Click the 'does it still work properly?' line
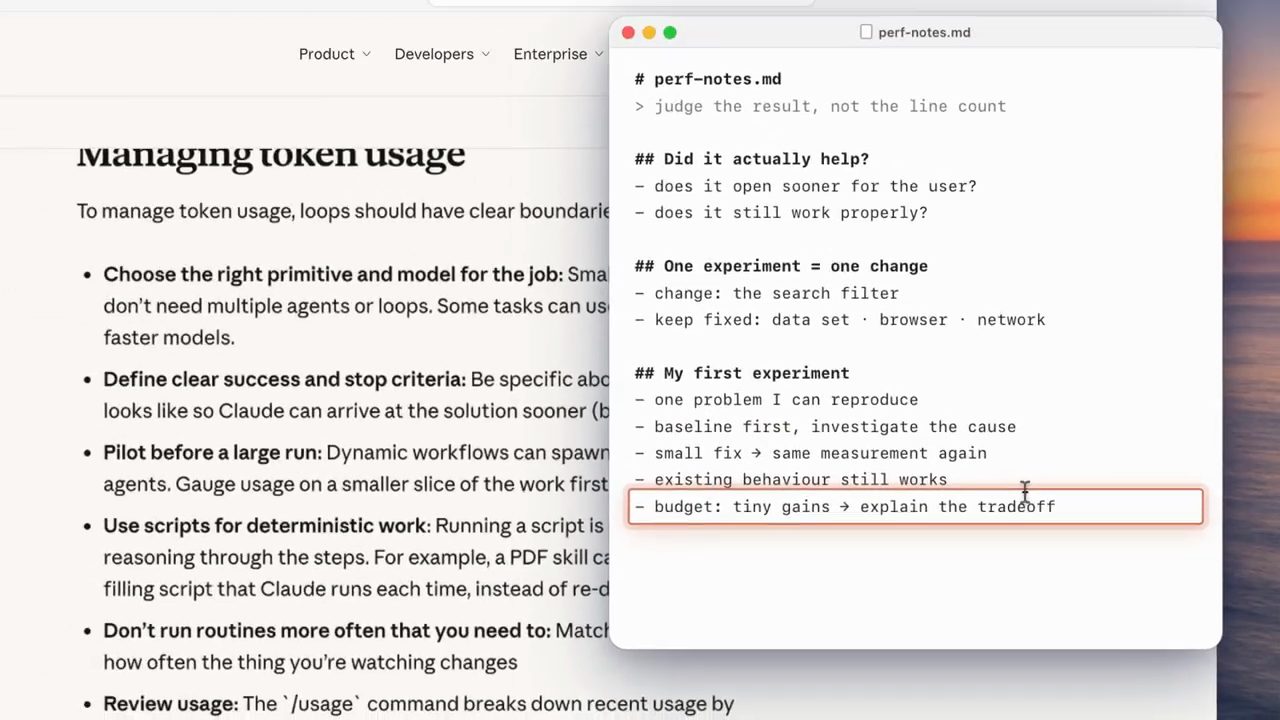Viewport: 1280px width, 720px height. pyautogui.click(x=781, y=212)
